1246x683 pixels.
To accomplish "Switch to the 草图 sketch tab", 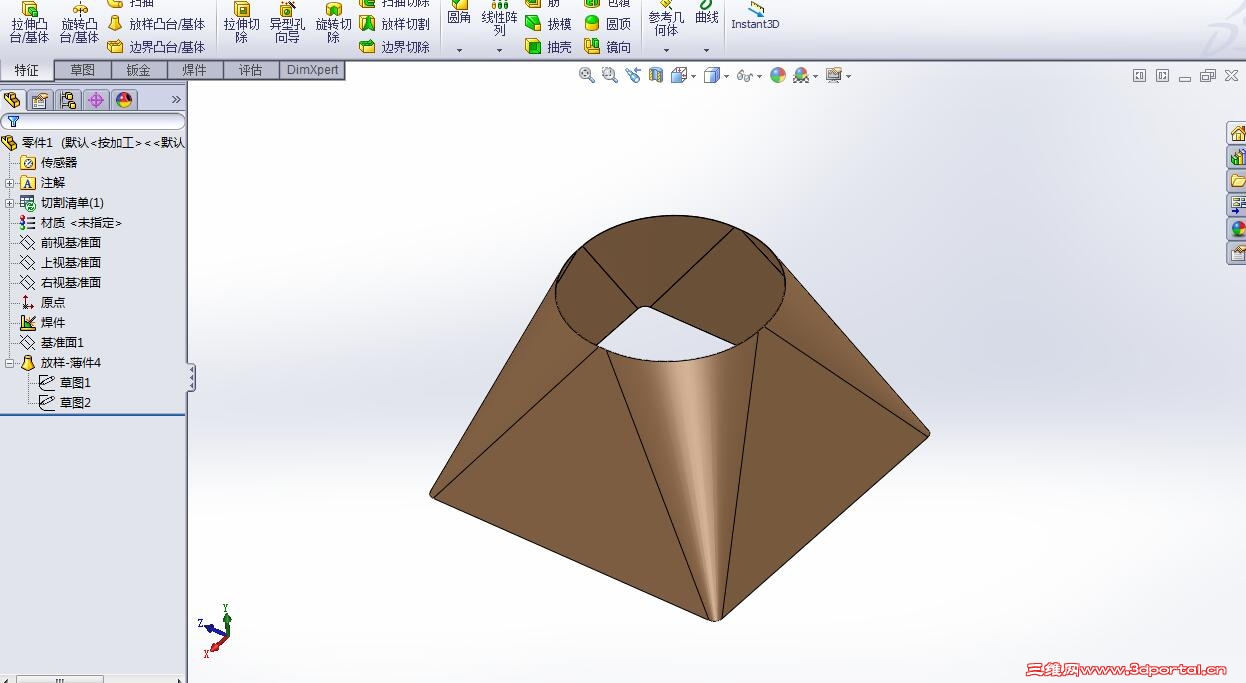I will (82, 70).
